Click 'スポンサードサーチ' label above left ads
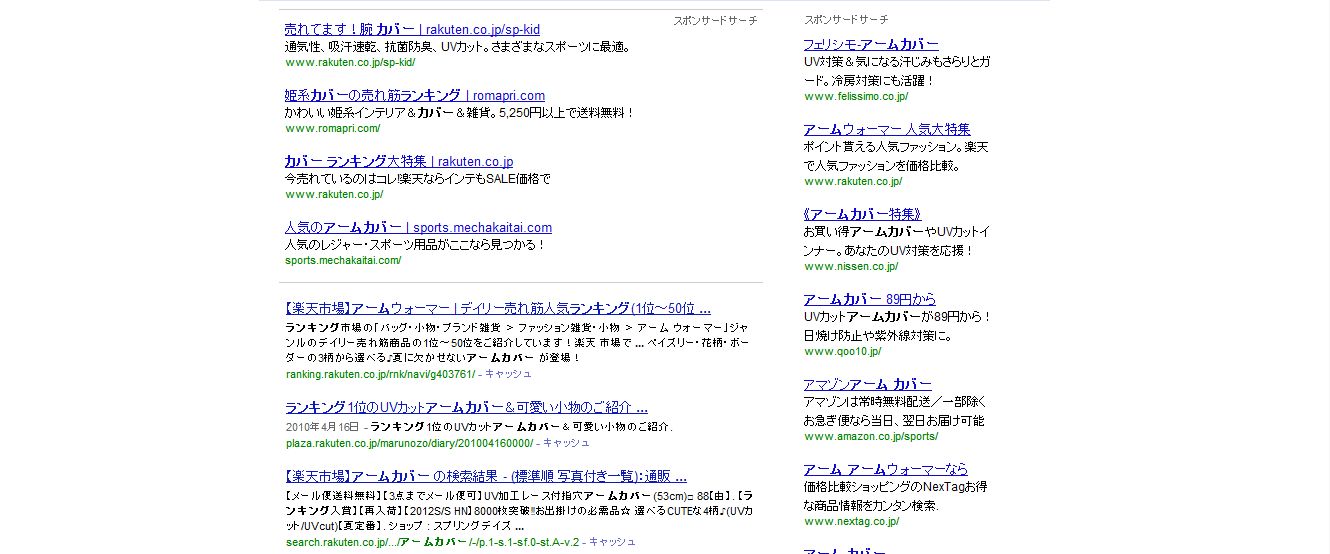Viewport: 1330px width, 554px height. tap(715, 20)
